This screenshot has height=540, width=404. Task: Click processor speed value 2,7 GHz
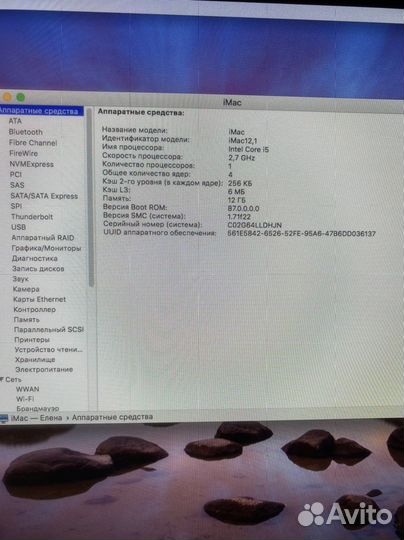(242, 158)
